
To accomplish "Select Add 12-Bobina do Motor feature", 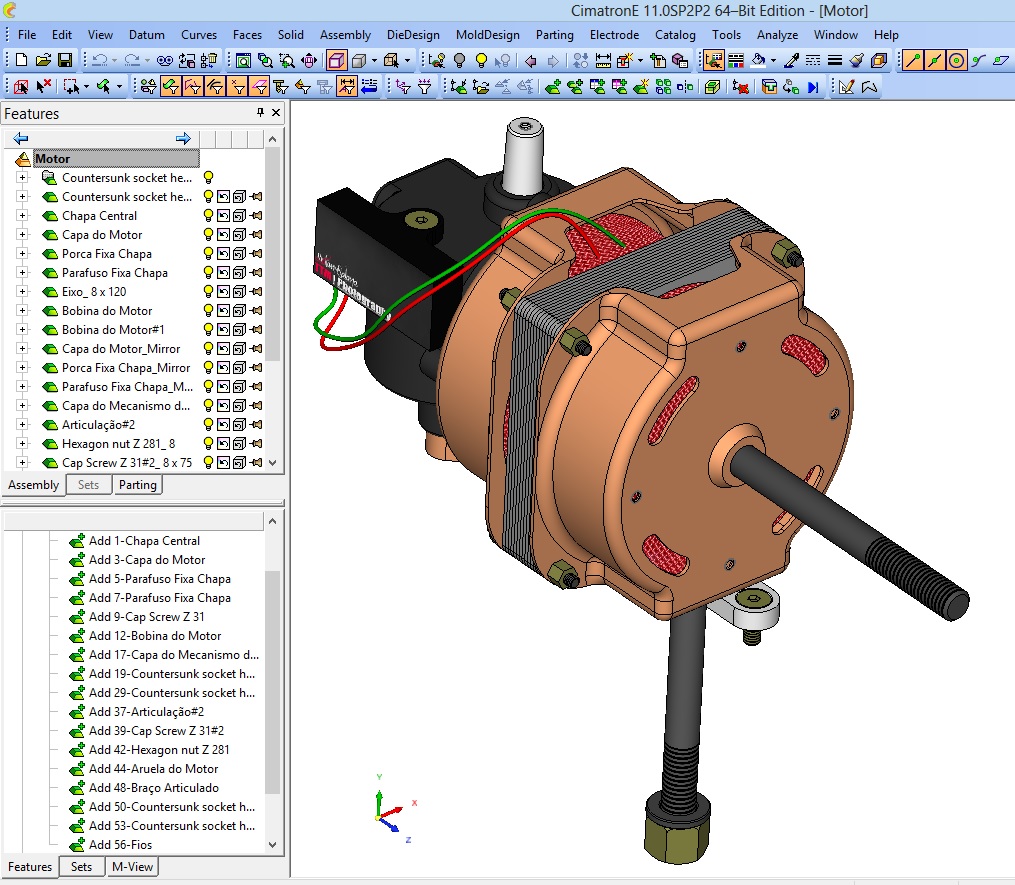I will [155, 636].
